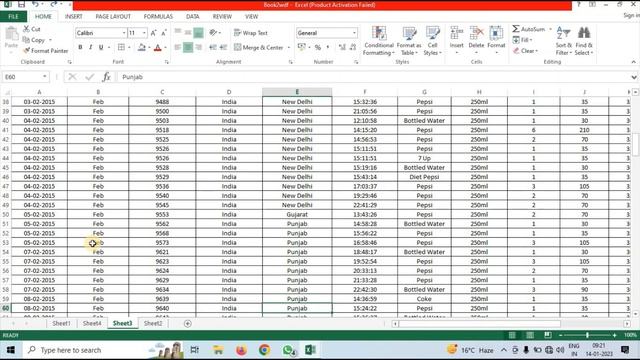Expand the formula bar chevron

click(x=634, y=77)
